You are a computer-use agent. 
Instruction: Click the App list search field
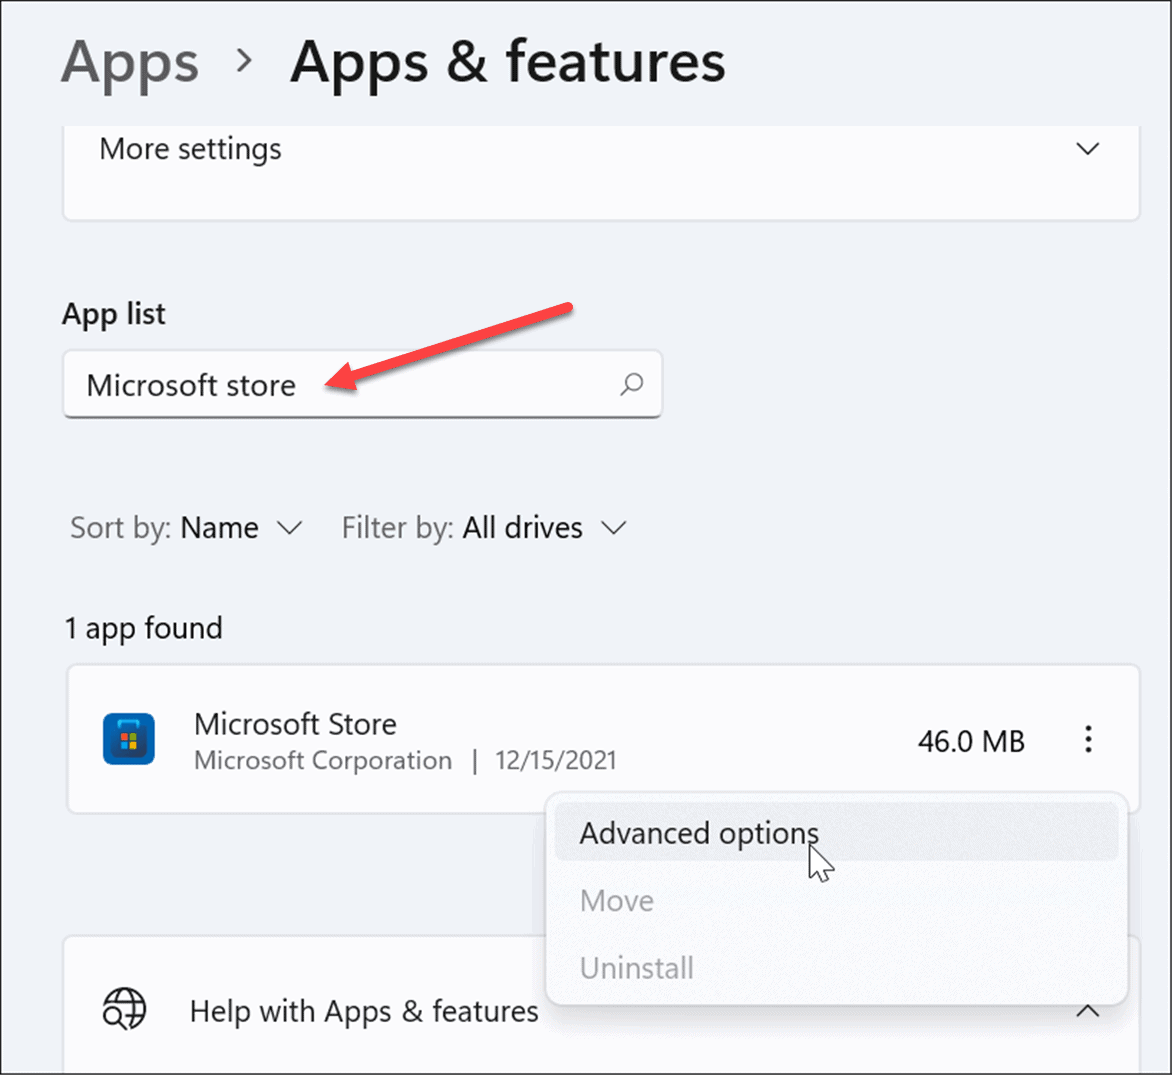click(363, 384)
